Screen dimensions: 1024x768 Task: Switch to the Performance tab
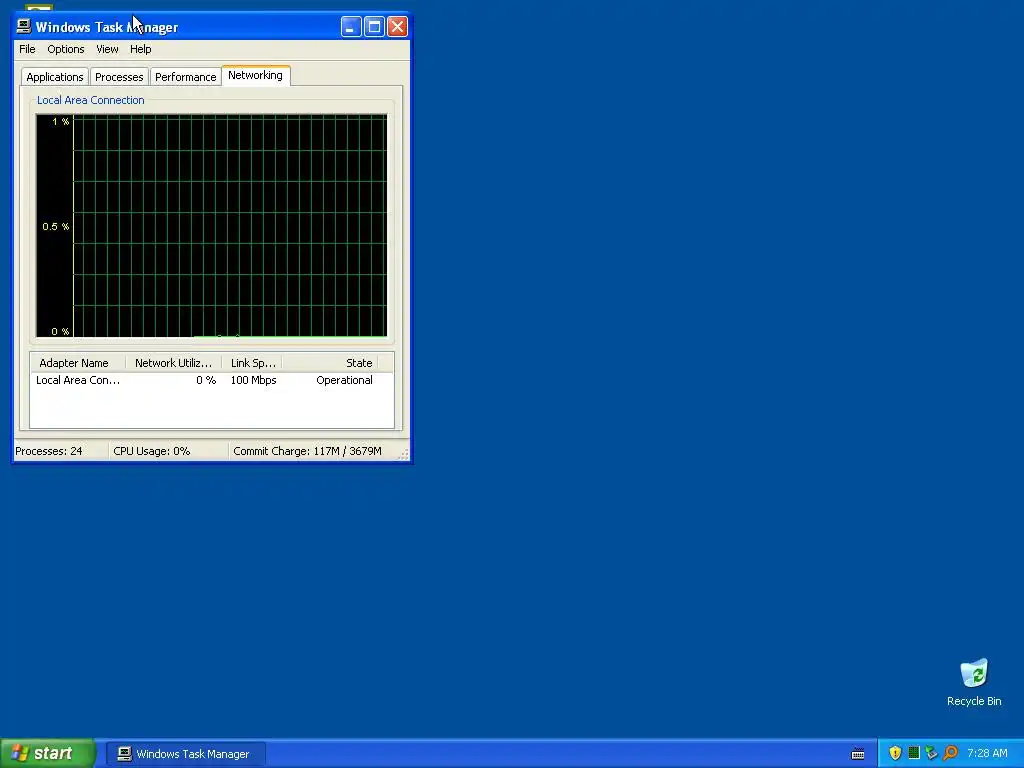185,76
